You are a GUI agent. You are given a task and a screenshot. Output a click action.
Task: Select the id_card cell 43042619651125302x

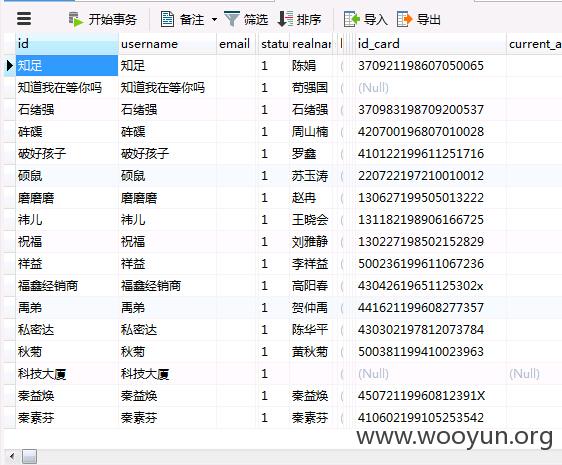point(430,286)
